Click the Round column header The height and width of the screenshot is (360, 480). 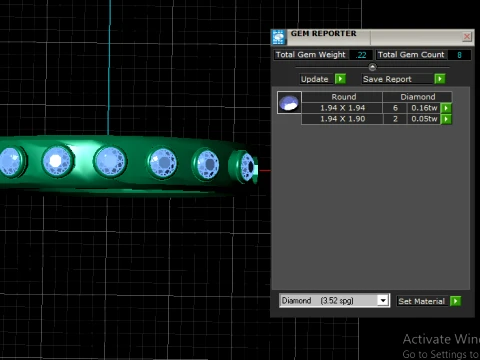click(x=343, y=97)
